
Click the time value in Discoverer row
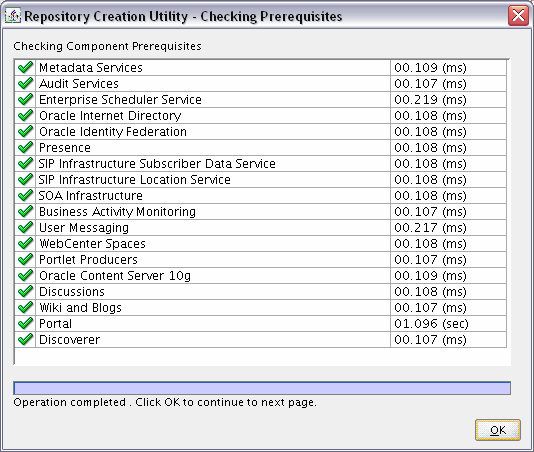[430, 340]
